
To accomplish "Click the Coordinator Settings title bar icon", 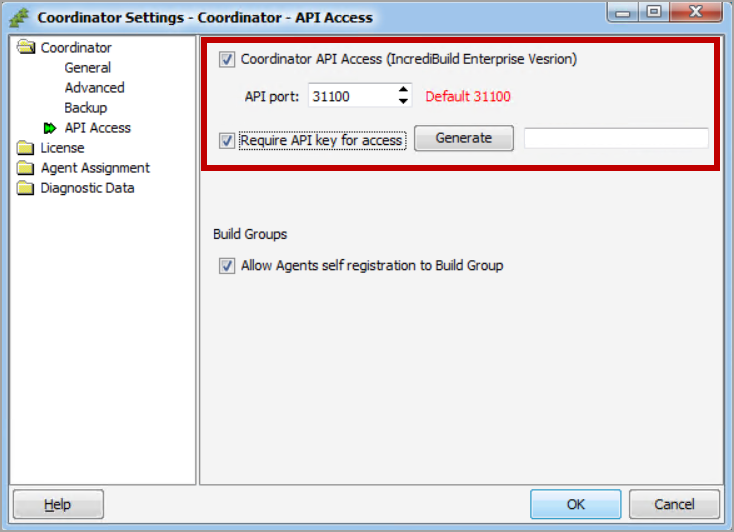I will click(x=18, y=17).
